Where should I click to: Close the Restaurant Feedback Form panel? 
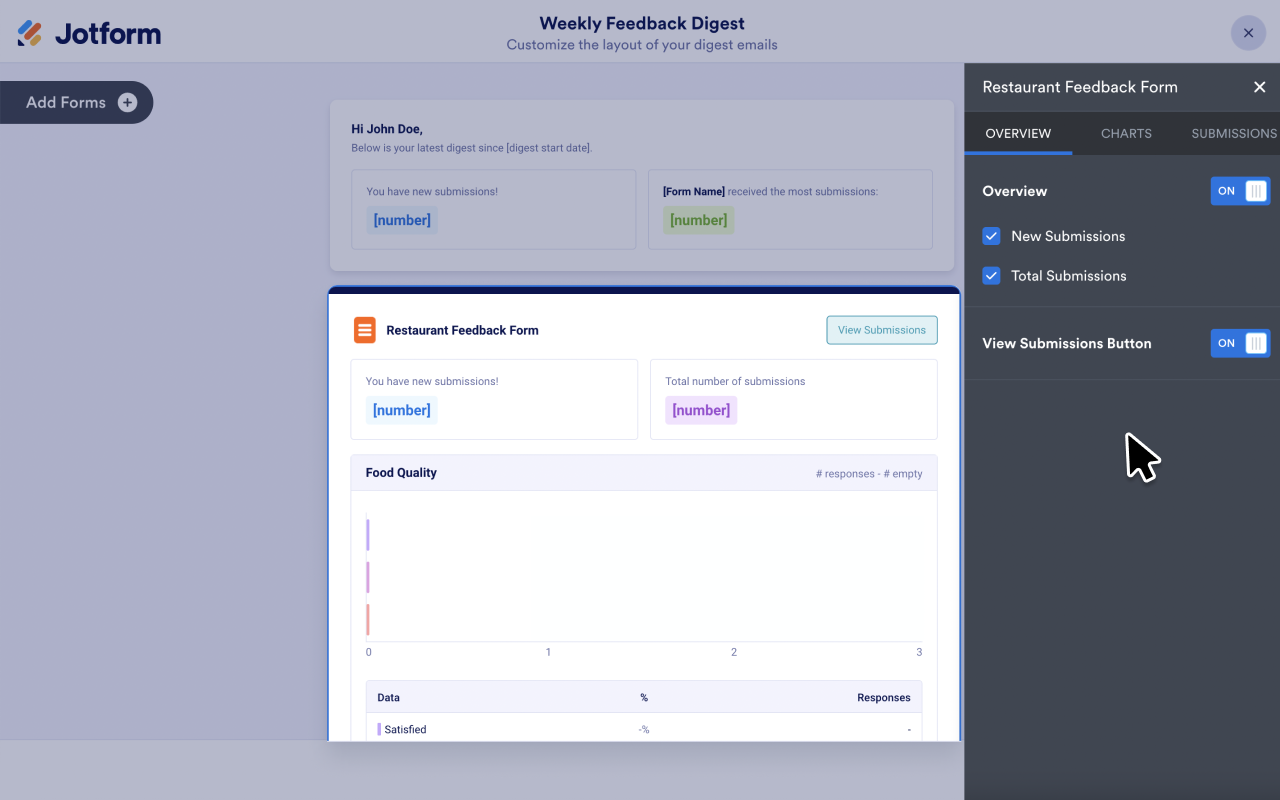pos(1259,87)
